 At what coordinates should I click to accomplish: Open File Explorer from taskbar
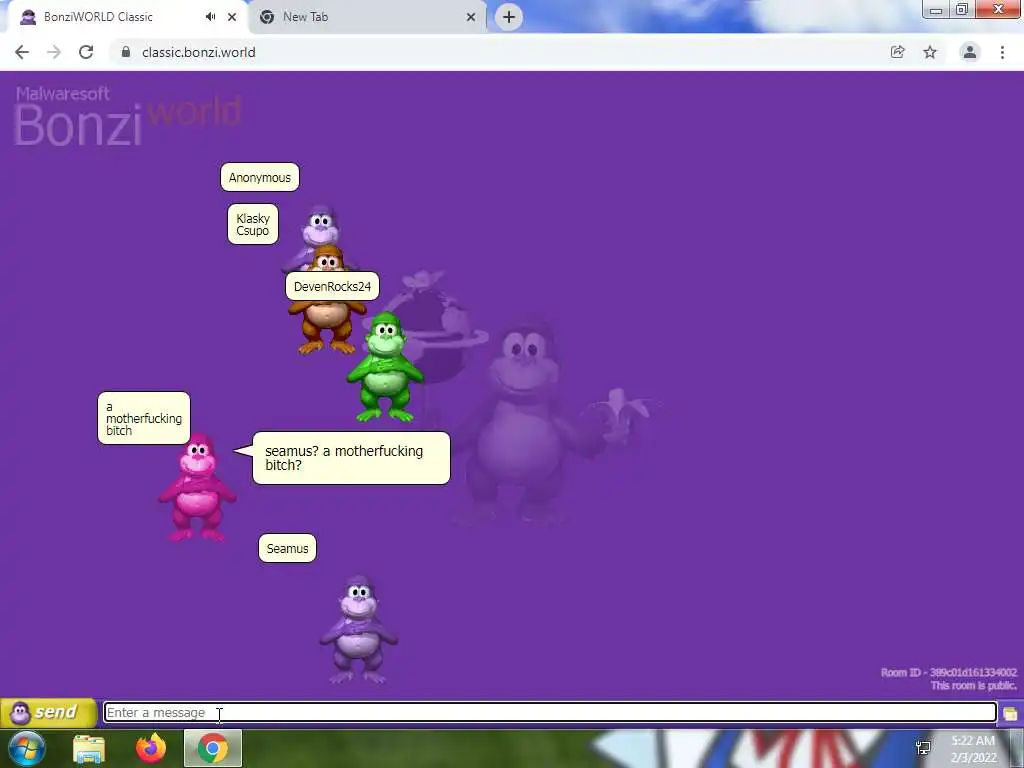tap(89, 748)
